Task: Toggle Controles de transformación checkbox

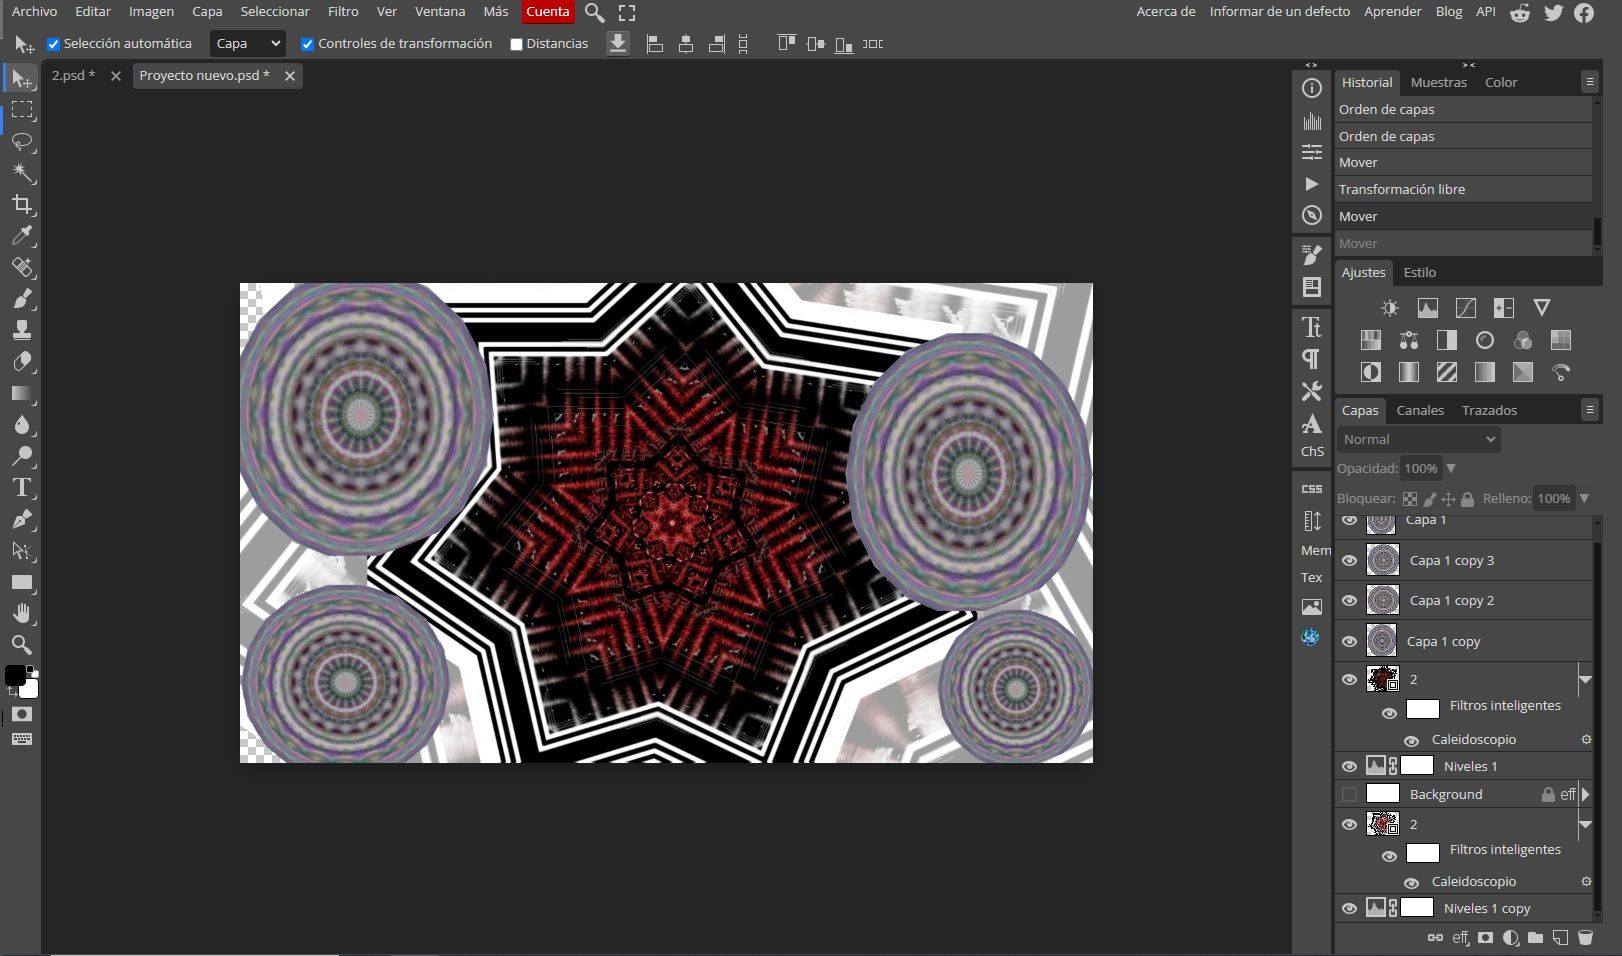Action: pyautogui.click(x=307, y=44)
